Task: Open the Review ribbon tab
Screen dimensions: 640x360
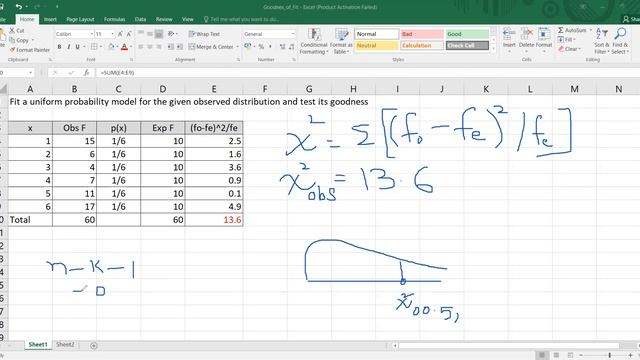Action: tap(164, 19)
